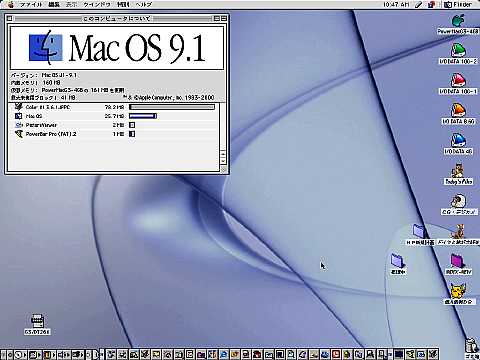Click the Color It! memory usage bar
This screenshot has height=360, width=480.
click(172, 107)
